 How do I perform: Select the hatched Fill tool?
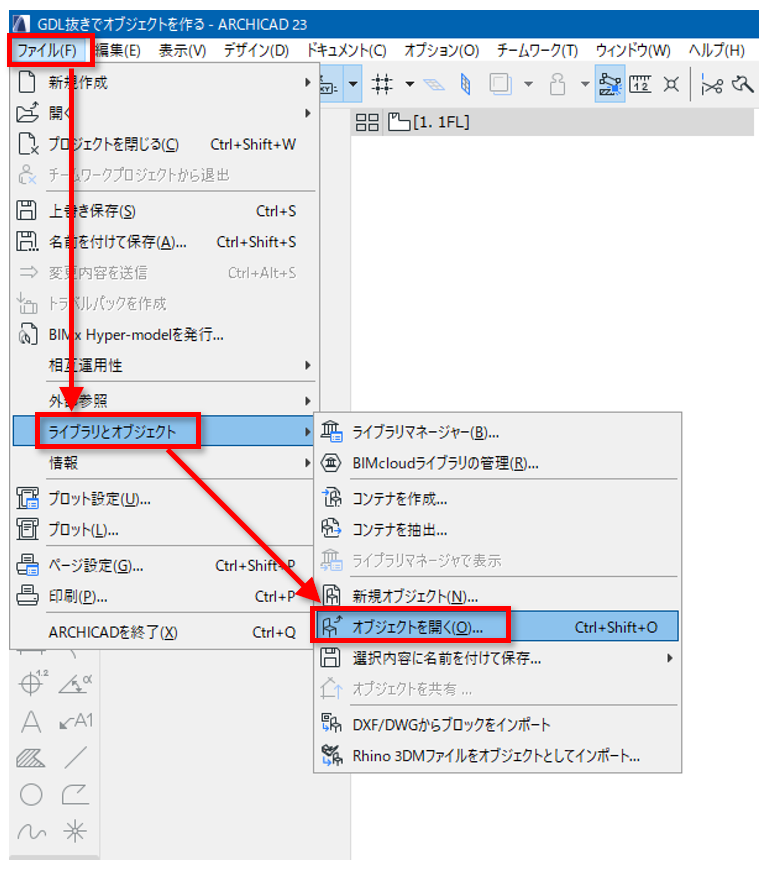[31, 758]
